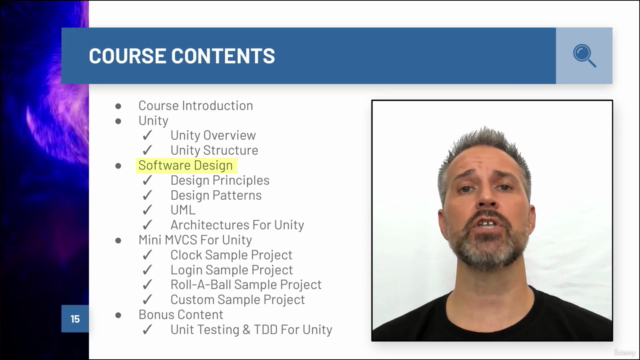The image size is (640, 360).
Task: Click 'Unity Structure' list entry
Action: [214, 150]
